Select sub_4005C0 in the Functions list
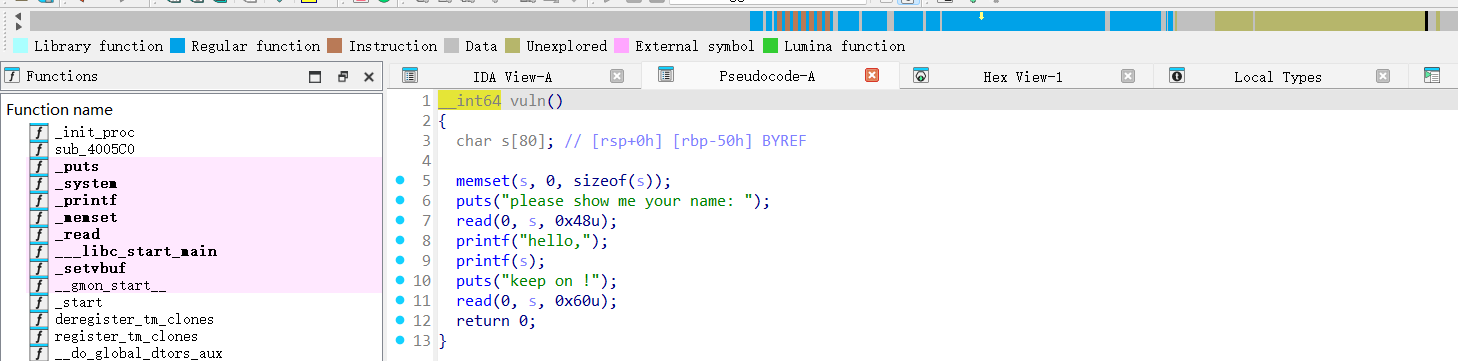 coord(95,149)
